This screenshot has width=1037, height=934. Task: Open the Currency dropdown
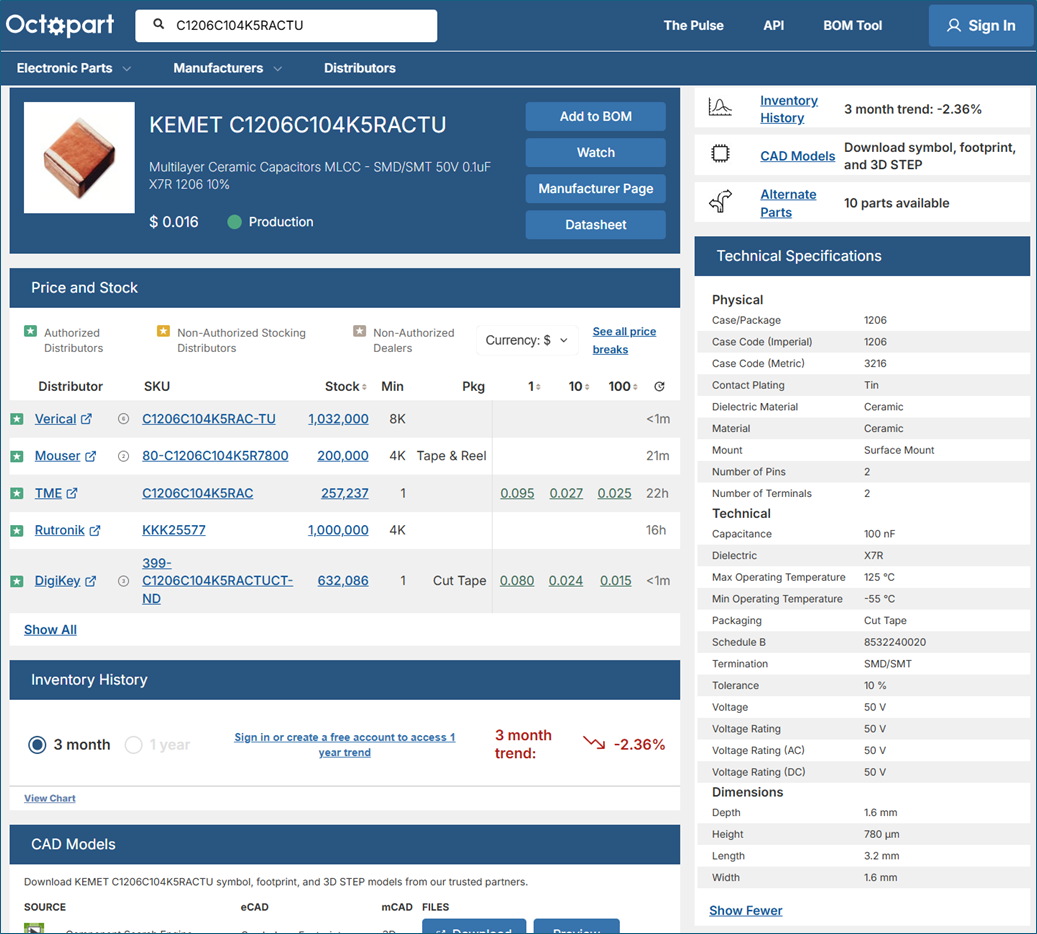pyautogui.click(x=526, y=340)
